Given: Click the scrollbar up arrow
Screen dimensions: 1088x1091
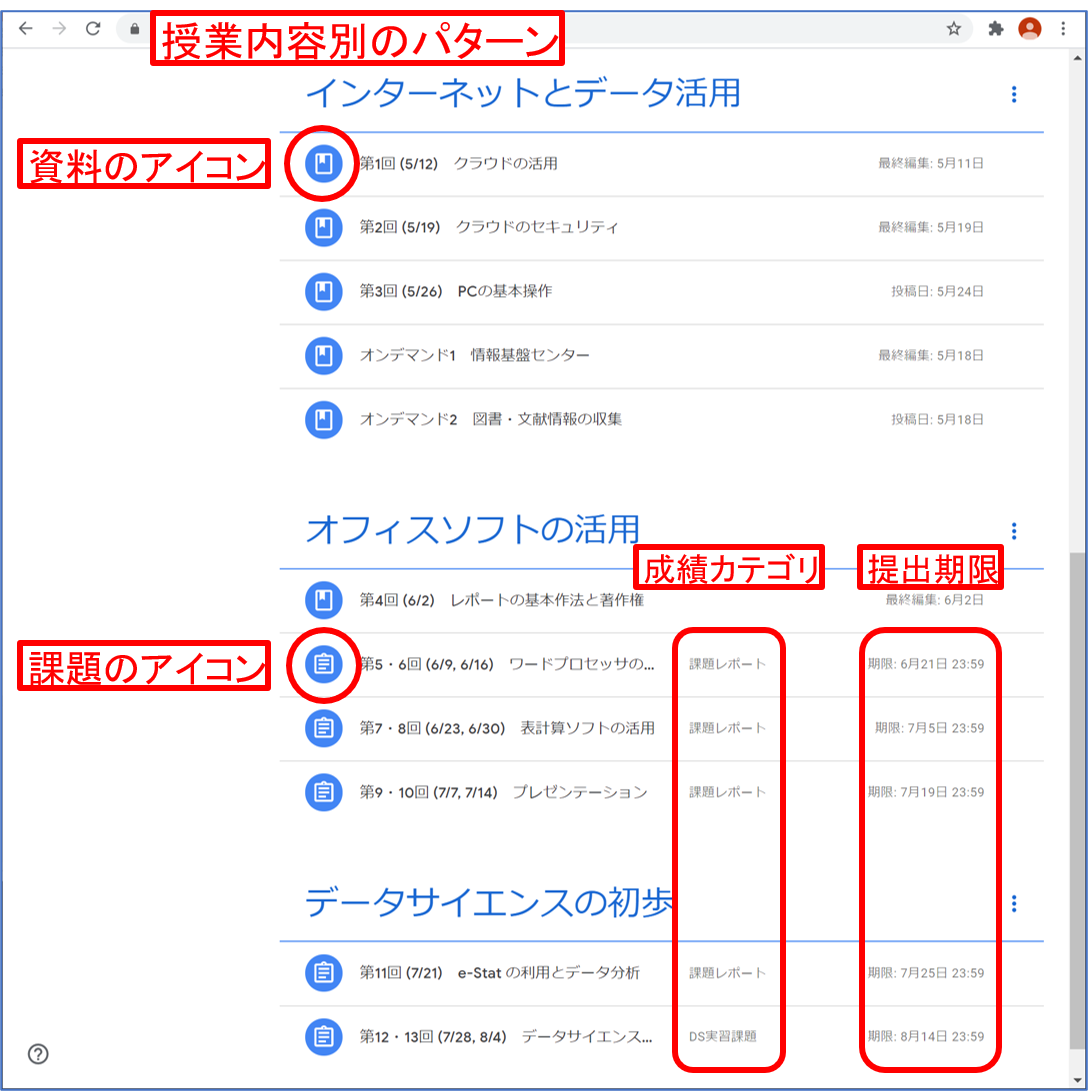Looking at the screenshot, I should tap(1078, 58).
